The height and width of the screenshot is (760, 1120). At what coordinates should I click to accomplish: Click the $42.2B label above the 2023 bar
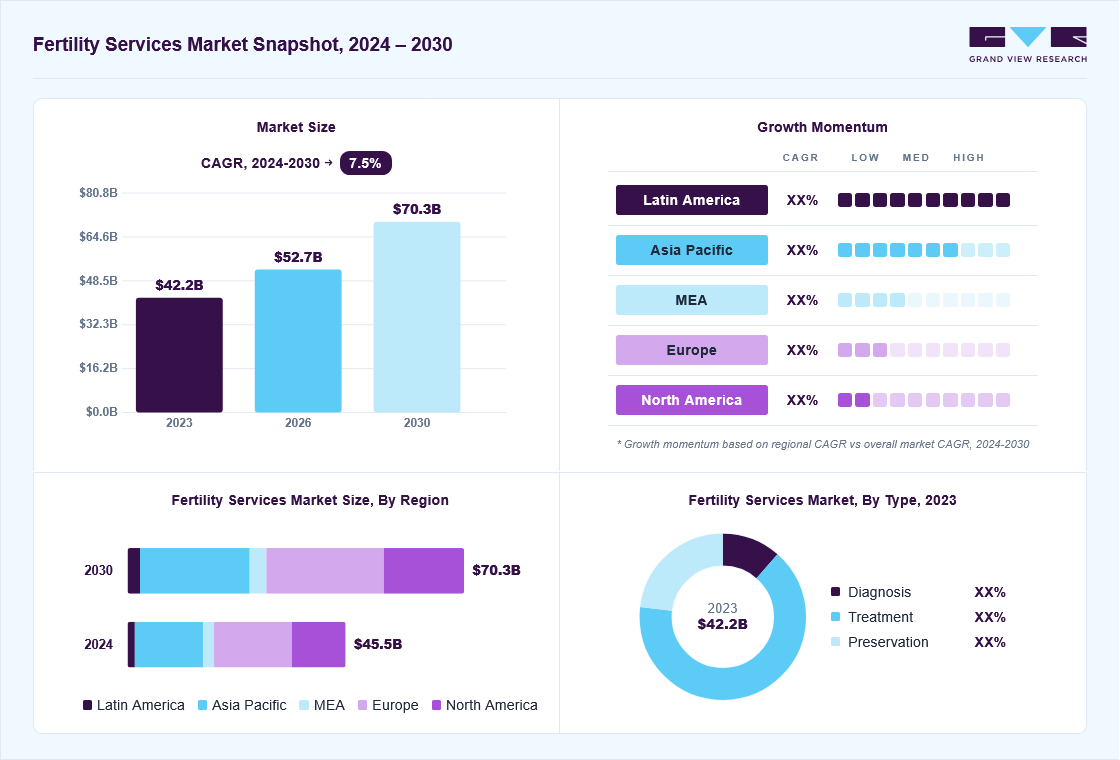[x=179, y=285]
